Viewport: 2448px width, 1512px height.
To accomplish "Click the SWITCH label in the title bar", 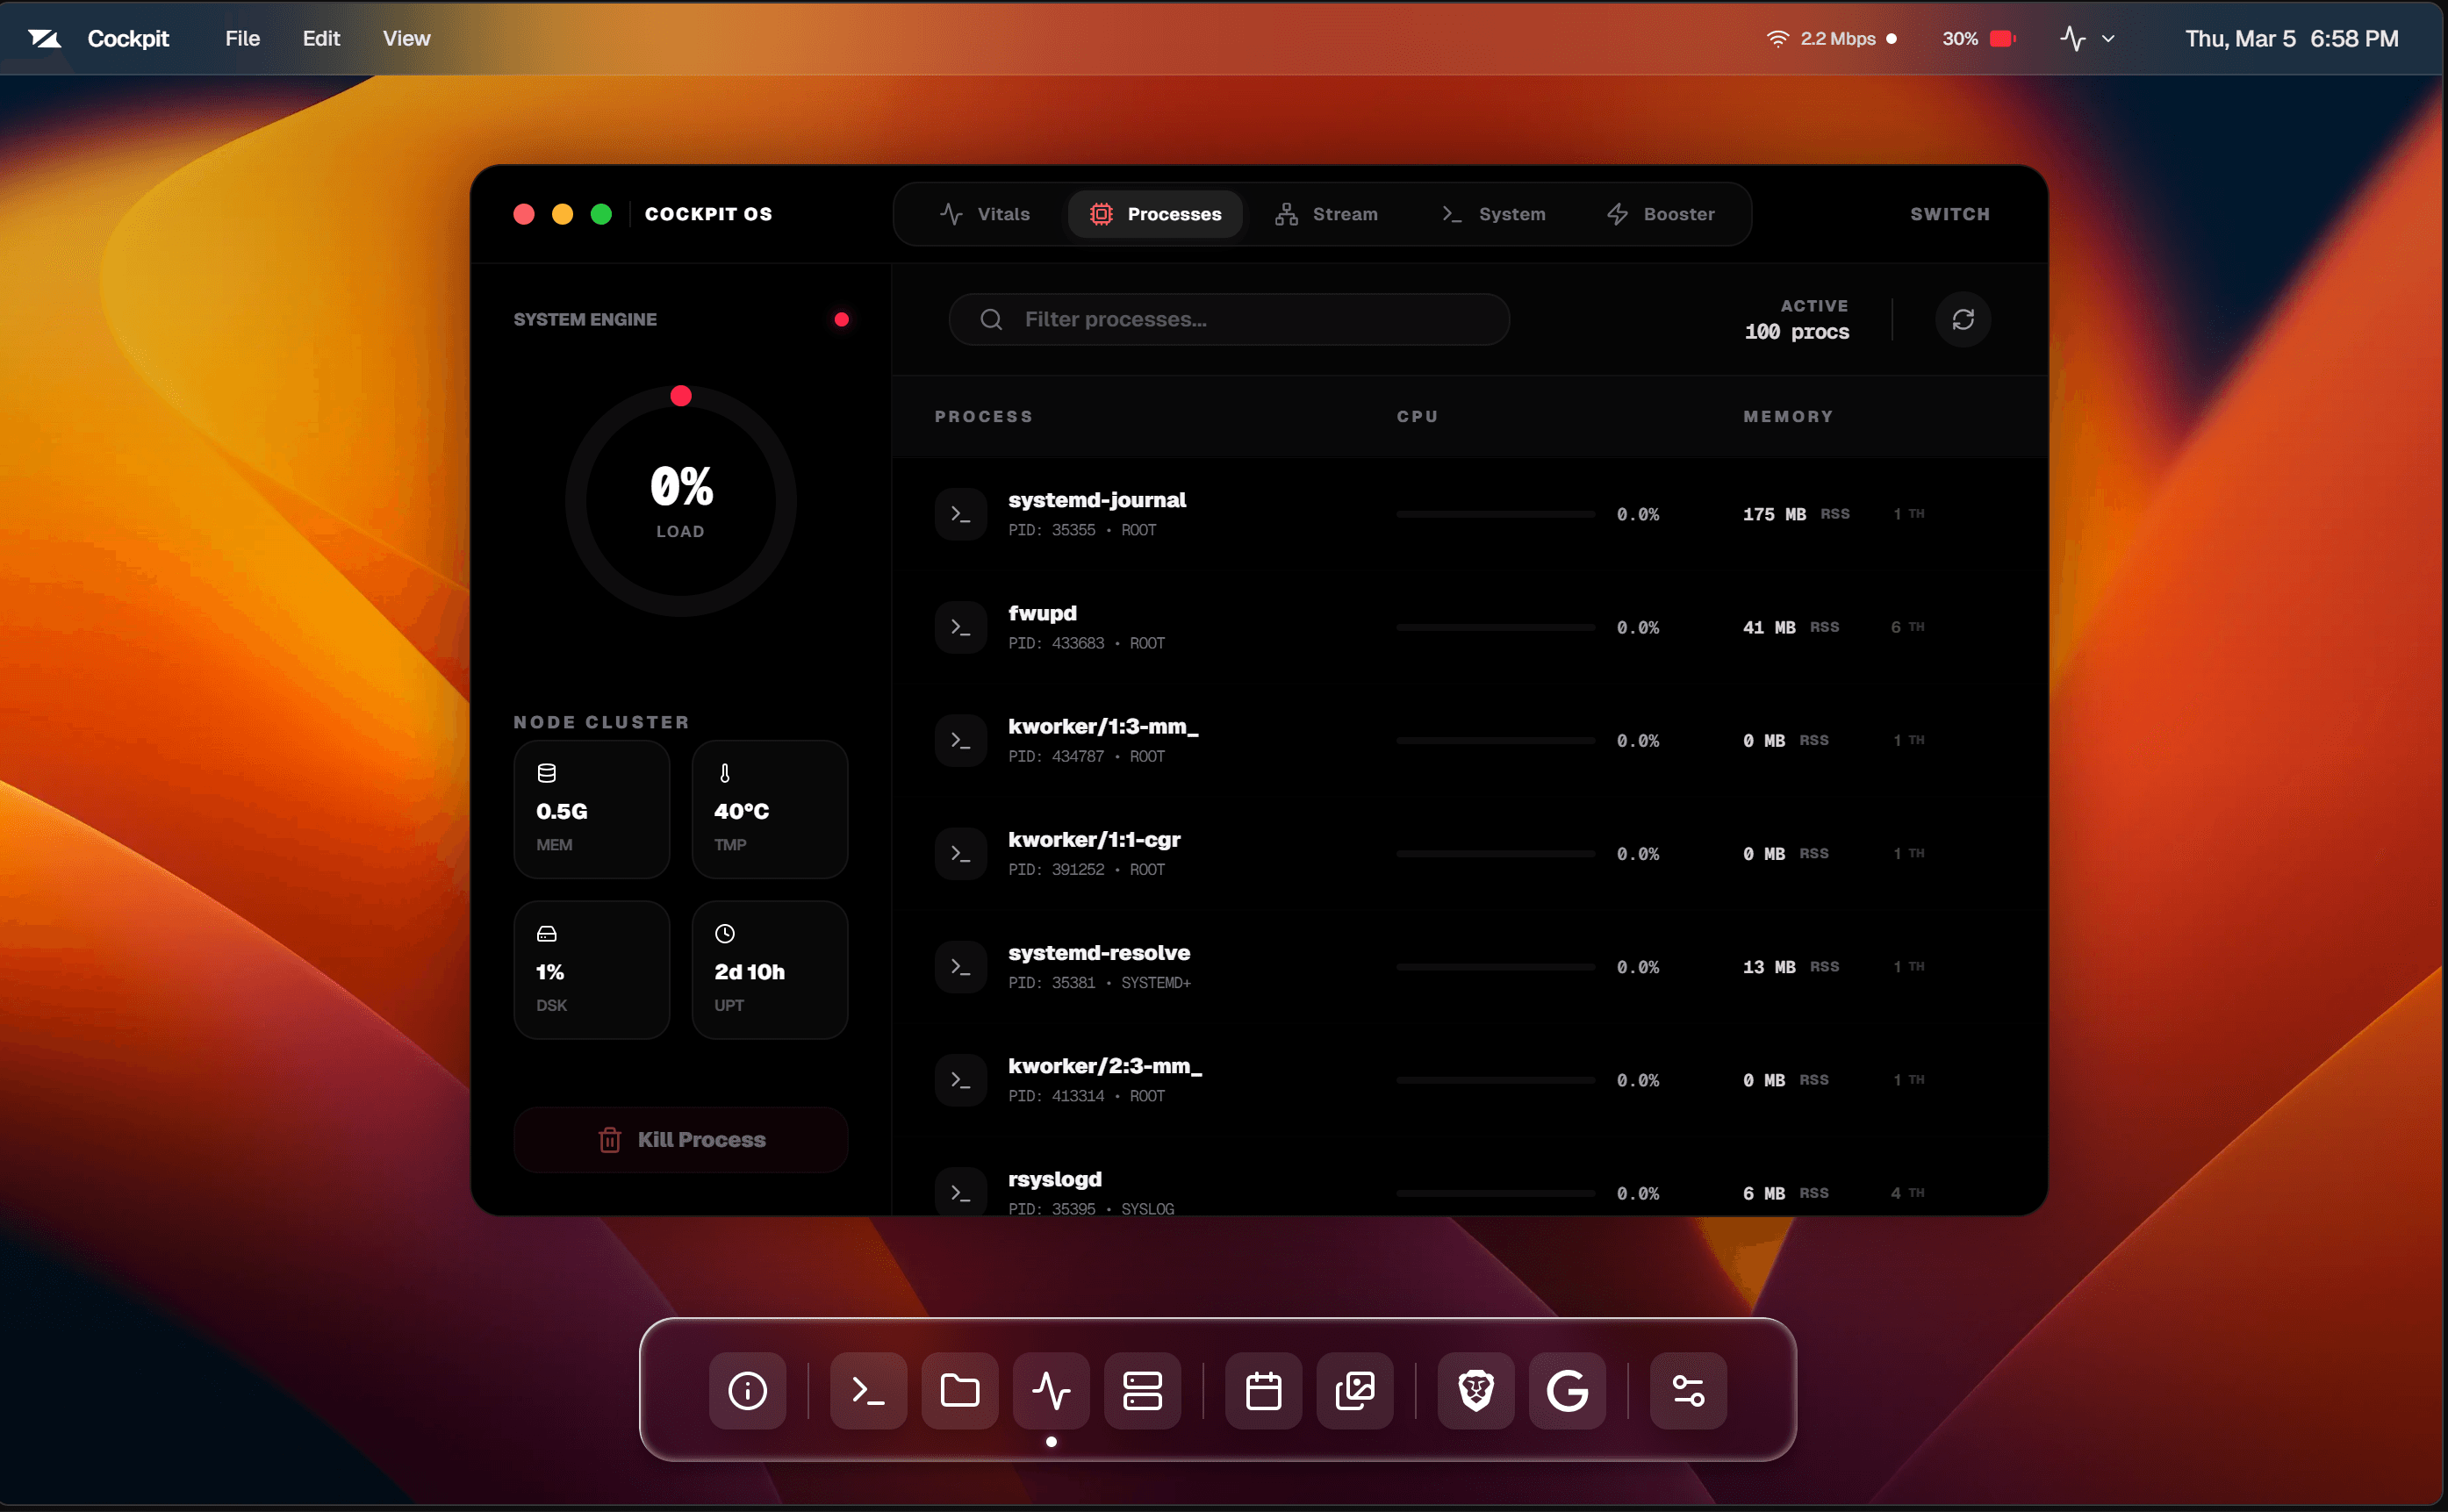I will pos(1949,213).
